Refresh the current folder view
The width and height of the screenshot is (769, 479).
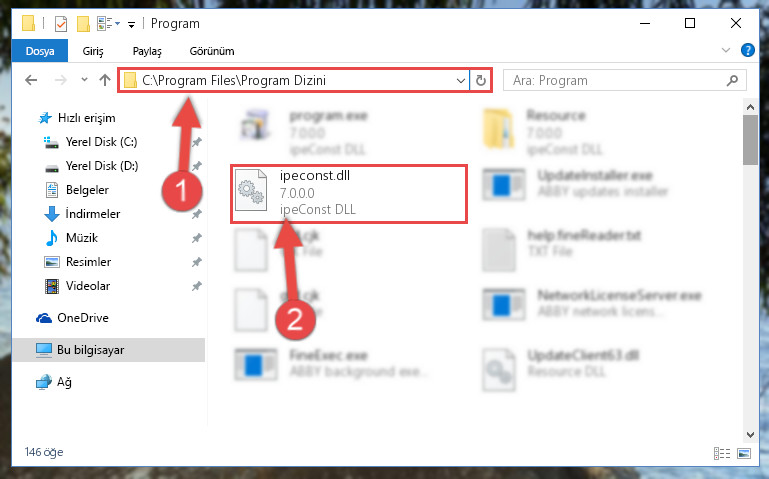pyautogui.click(x=481, y=80)
